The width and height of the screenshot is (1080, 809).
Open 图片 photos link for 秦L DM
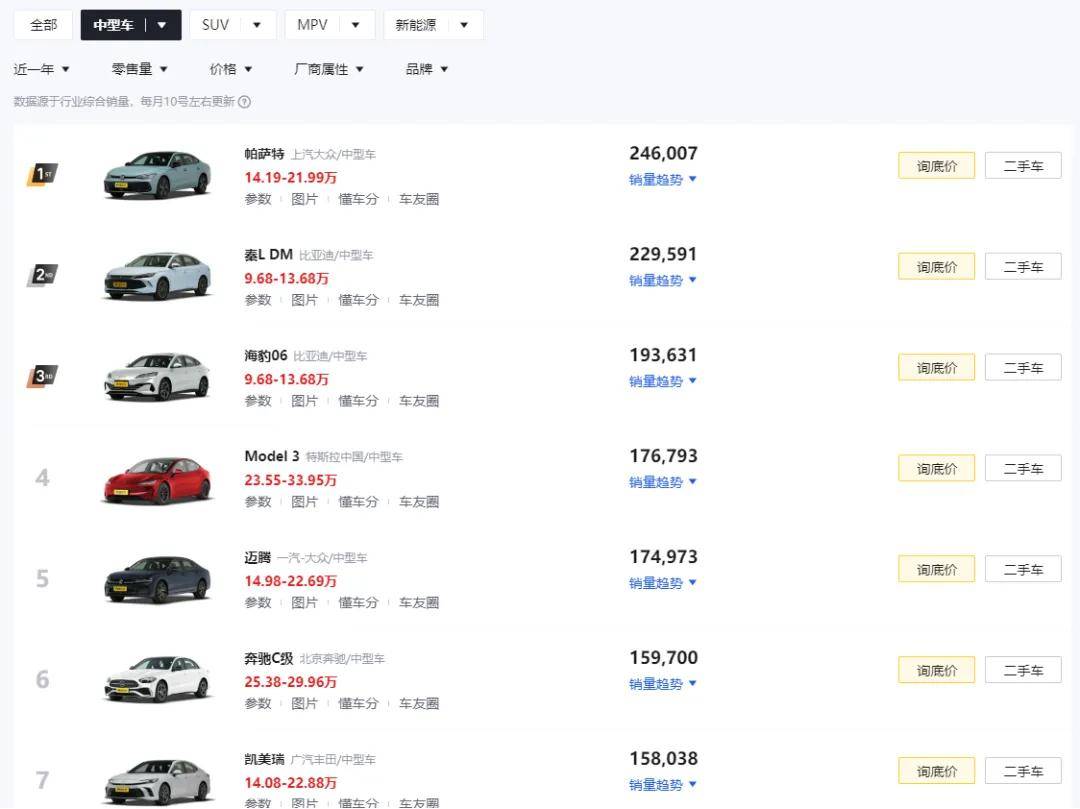coord(304,300)
